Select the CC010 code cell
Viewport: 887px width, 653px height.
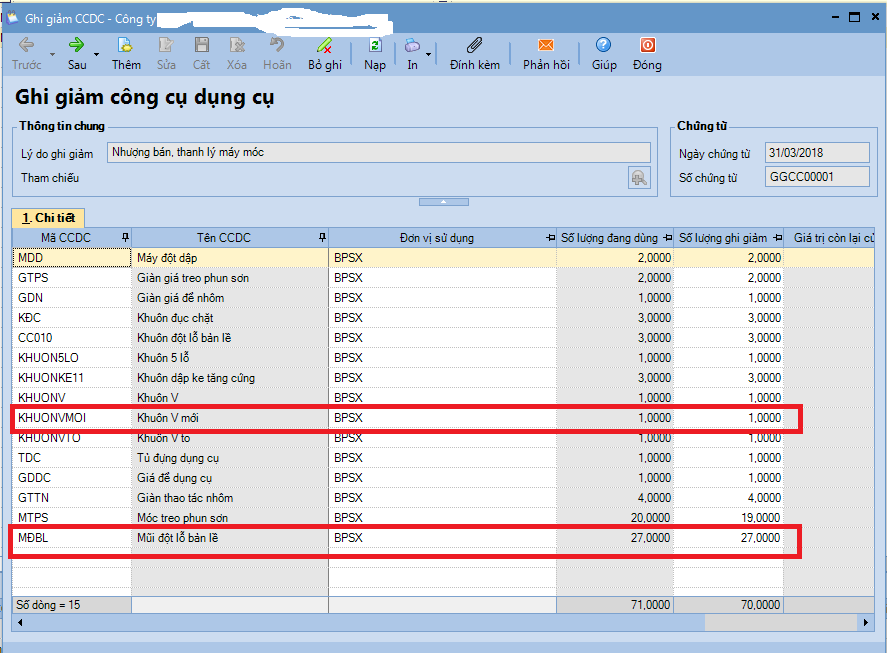[72, 338]
